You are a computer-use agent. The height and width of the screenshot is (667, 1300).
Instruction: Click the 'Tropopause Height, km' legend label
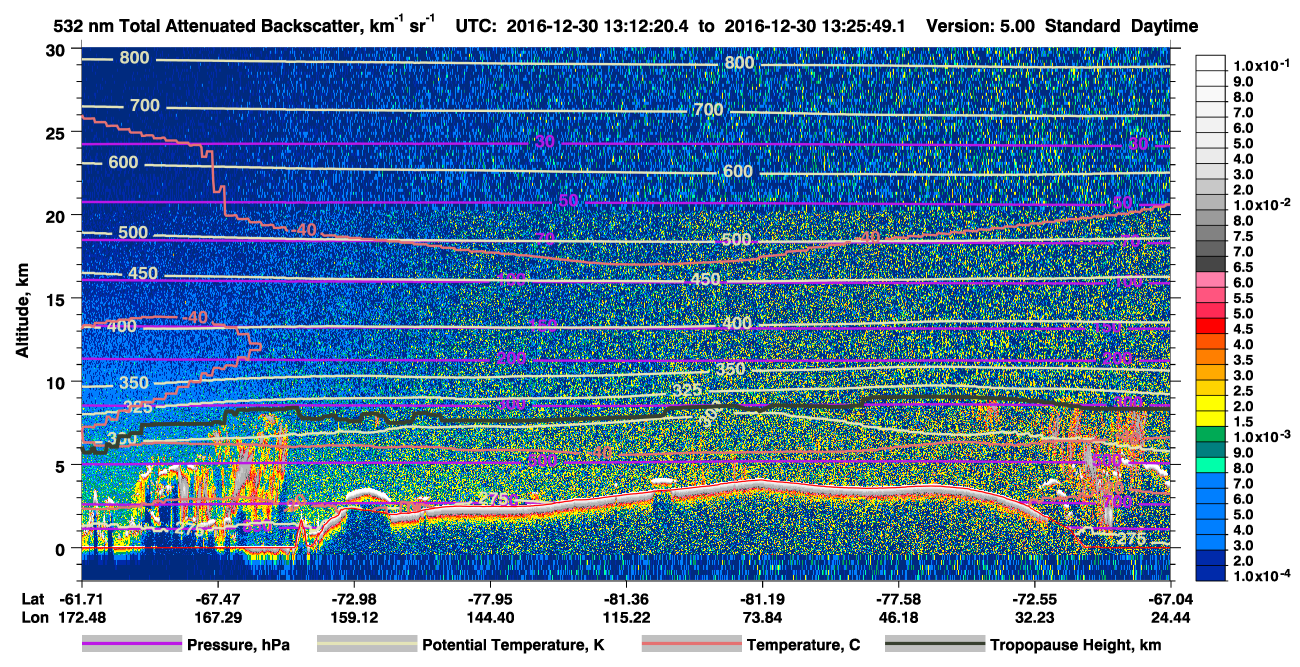pos(1076,645)
